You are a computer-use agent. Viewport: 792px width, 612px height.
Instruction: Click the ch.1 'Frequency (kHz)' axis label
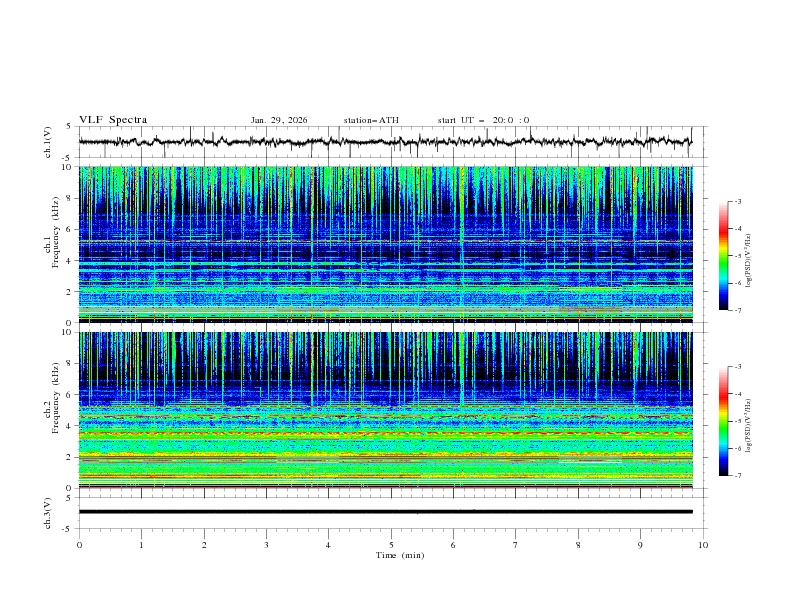click(x=56, y=231)
